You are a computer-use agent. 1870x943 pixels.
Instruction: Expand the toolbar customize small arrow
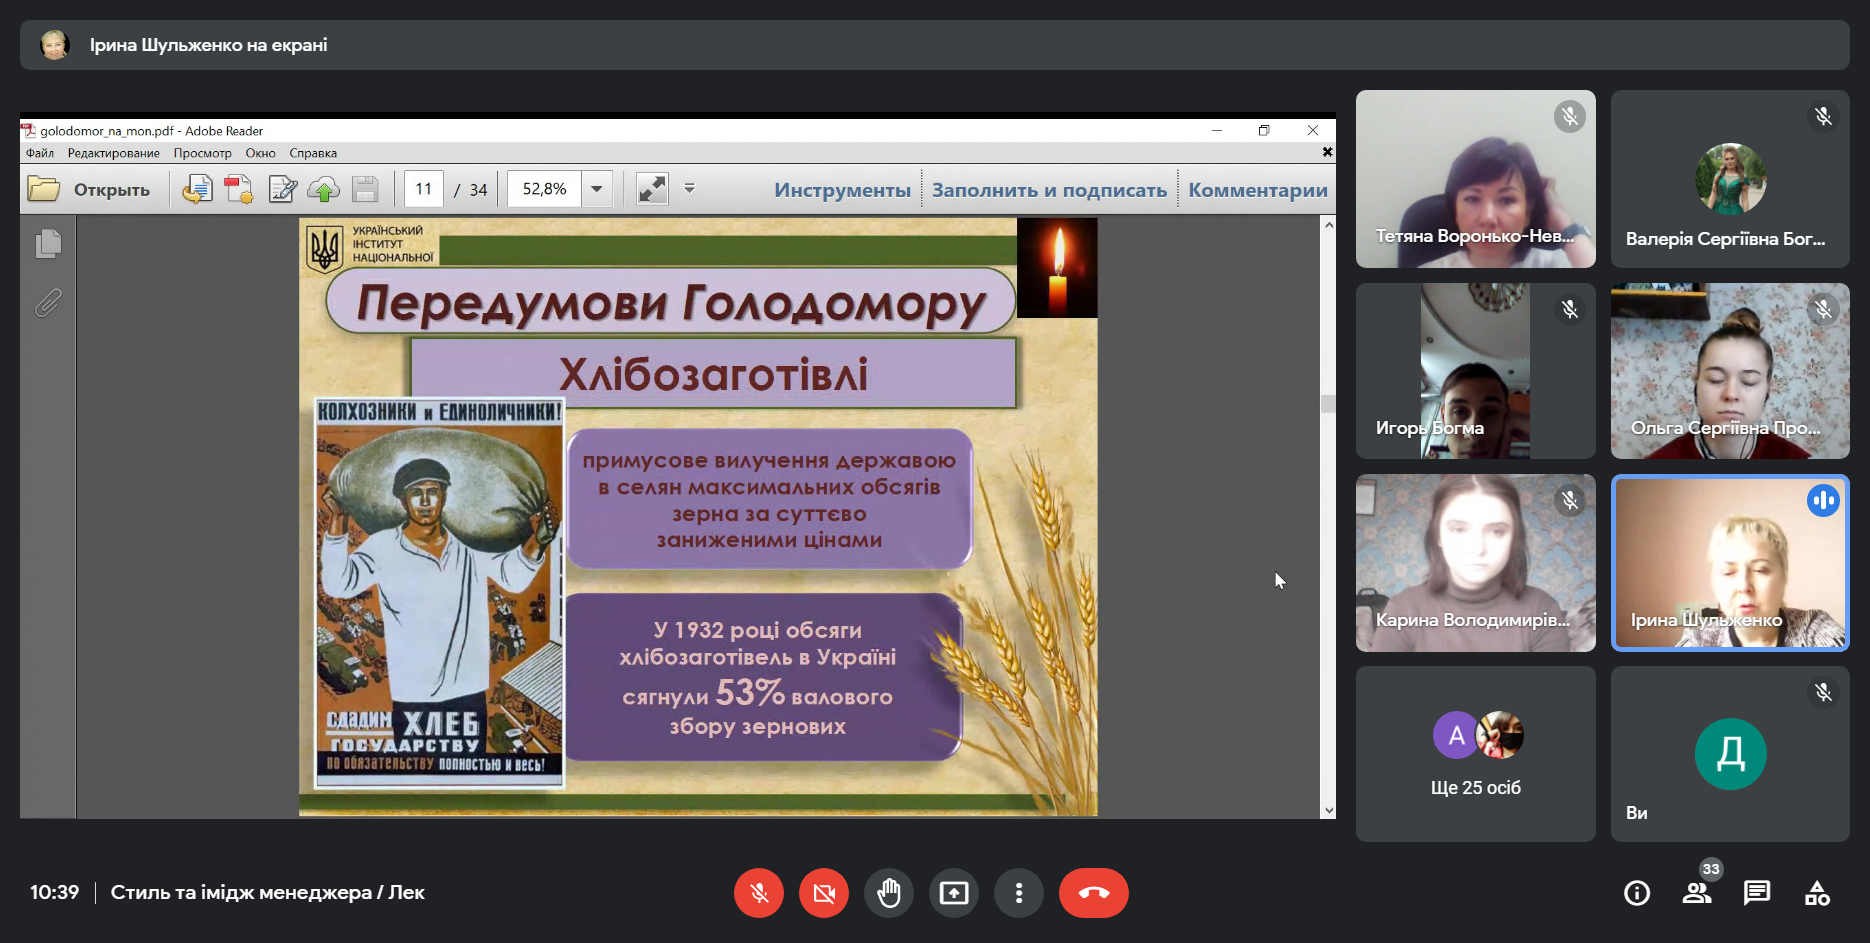[x=689, y=188]
